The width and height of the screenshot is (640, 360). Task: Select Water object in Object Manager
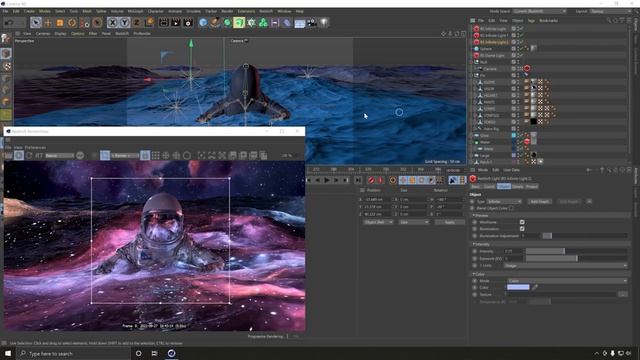coord(485,142)
